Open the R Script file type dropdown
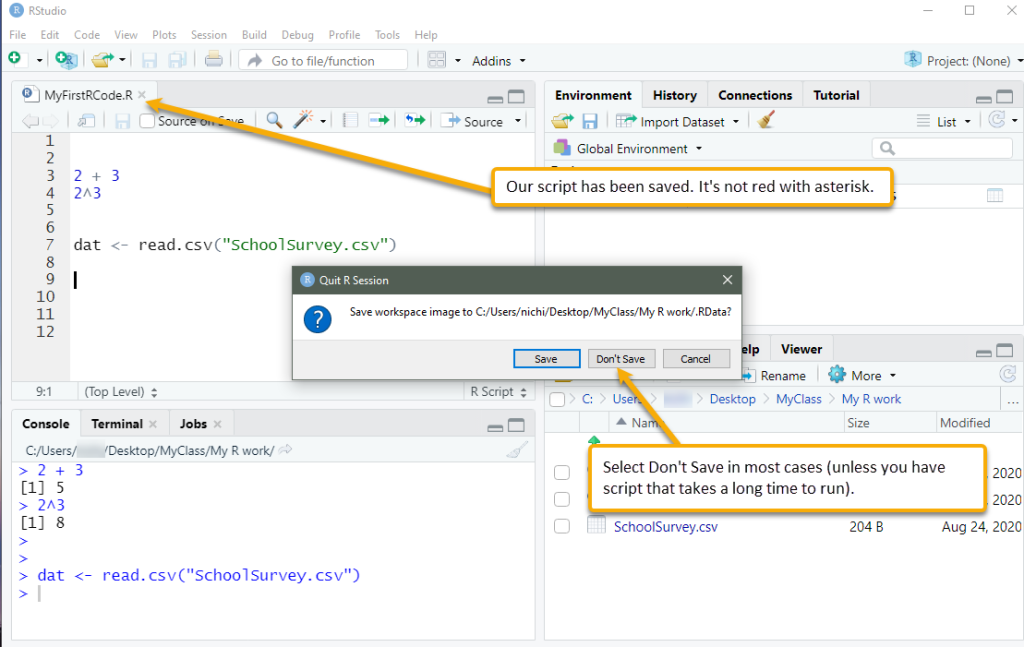1024x647 pixels. click(x=498, y=392)
